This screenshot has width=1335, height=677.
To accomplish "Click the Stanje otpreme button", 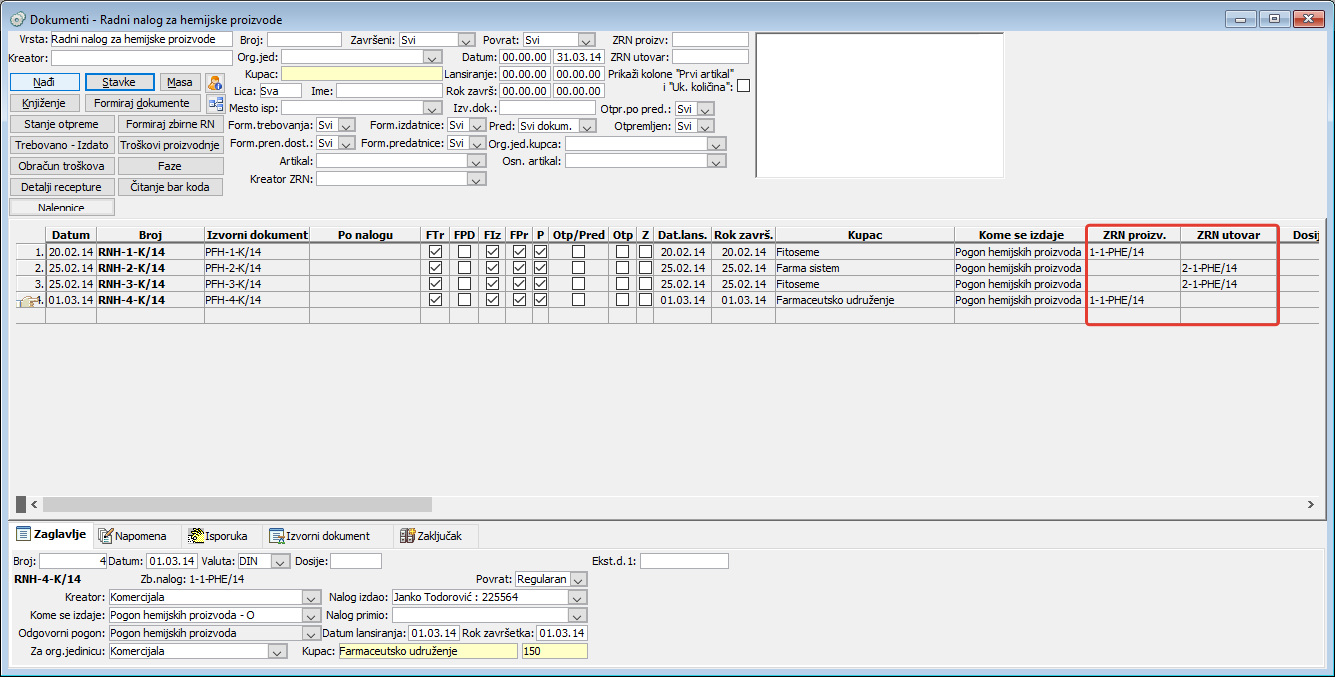I will pyautogui.click(x=62, y=124).
